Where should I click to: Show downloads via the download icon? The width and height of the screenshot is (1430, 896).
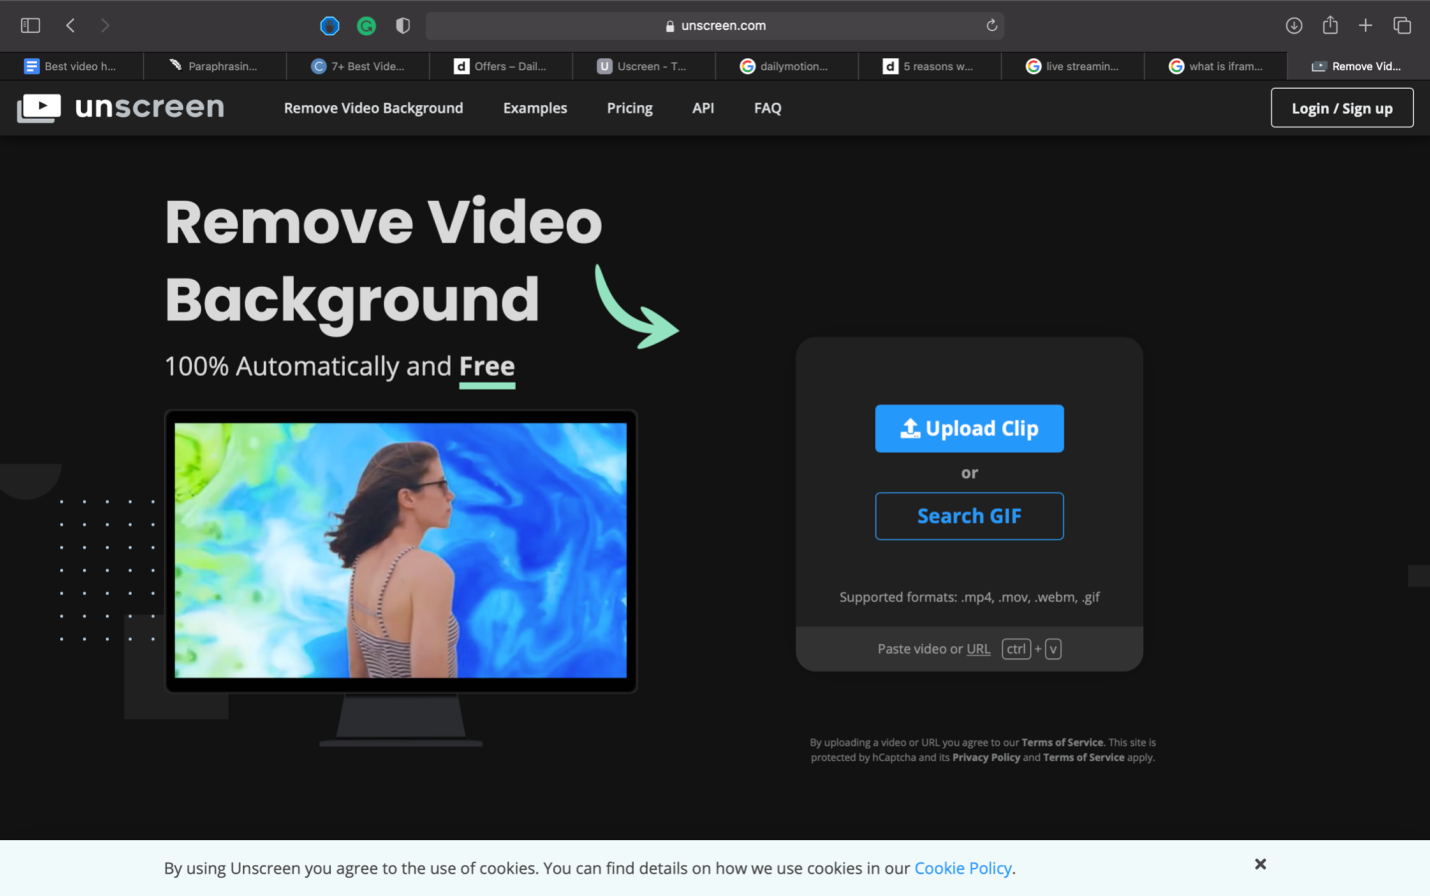point(1294,25)
